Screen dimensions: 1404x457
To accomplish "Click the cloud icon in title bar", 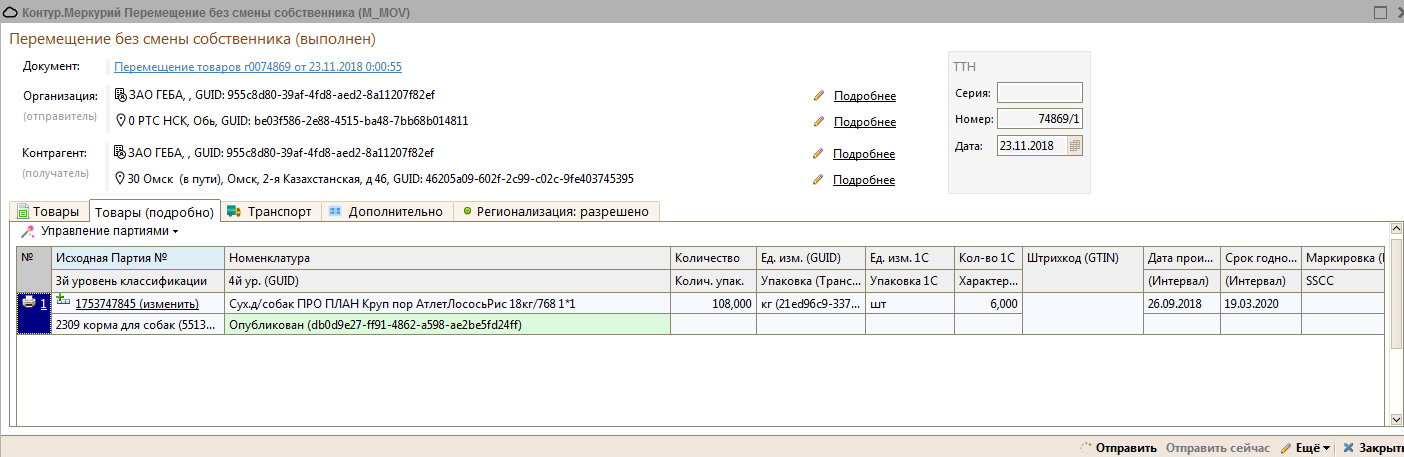I will coord(9,12).
